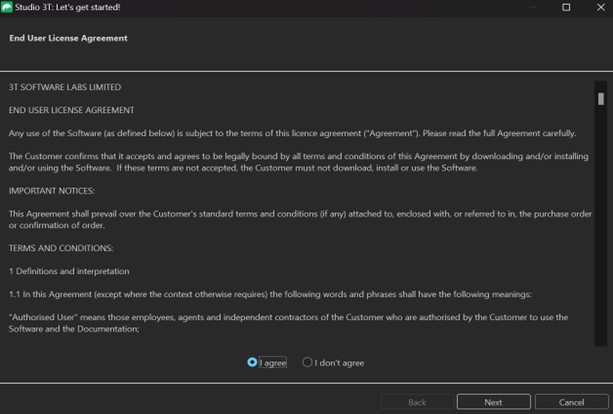Click the Studio 3T logo in title bar
The width and height of the screenshot is (613, 414).
click(8, 8)
